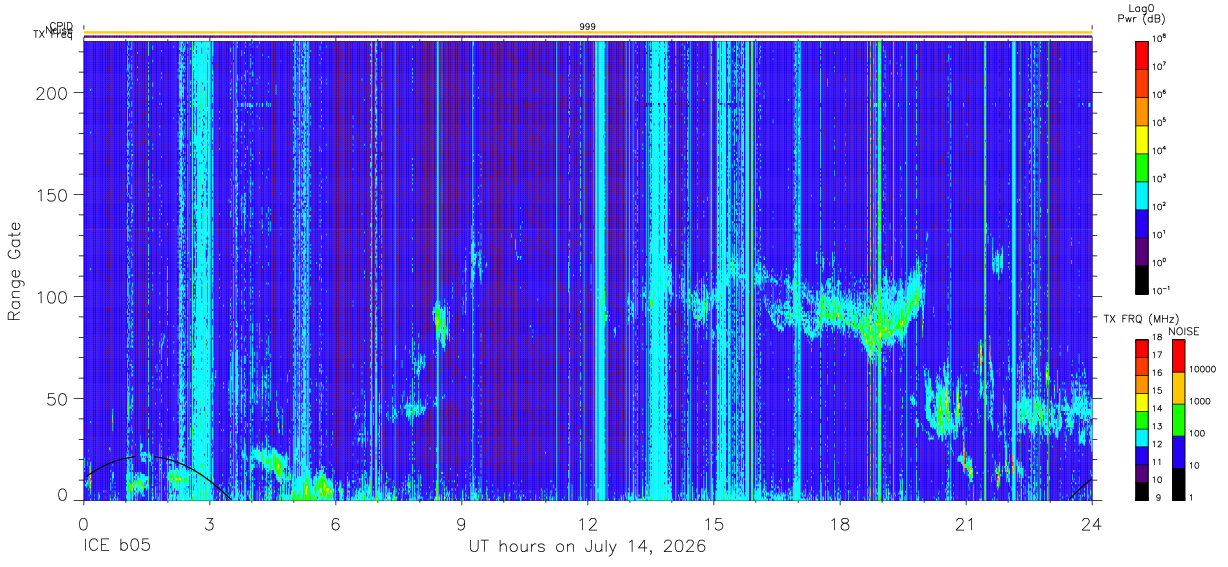Click the red segment of NOISE colorbar

(1178, 356)
